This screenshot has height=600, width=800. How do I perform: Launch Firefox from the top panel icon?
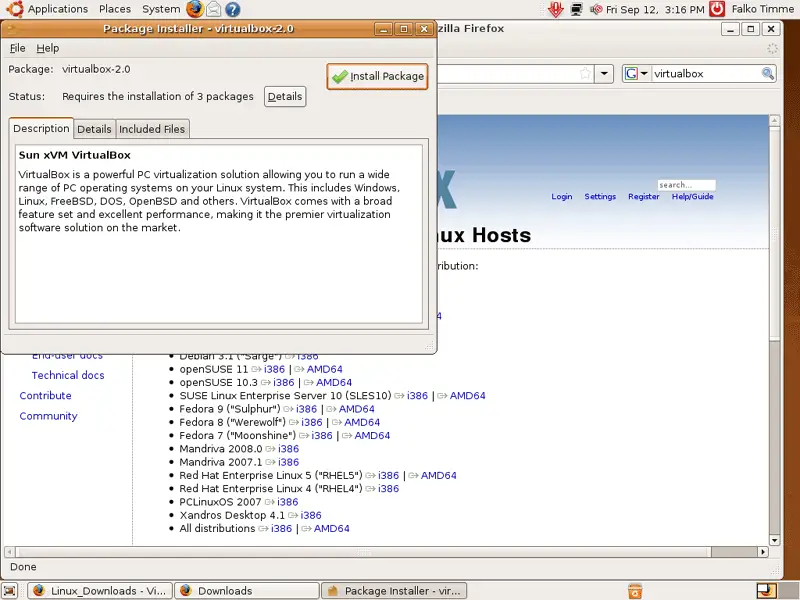click(194, 9)
